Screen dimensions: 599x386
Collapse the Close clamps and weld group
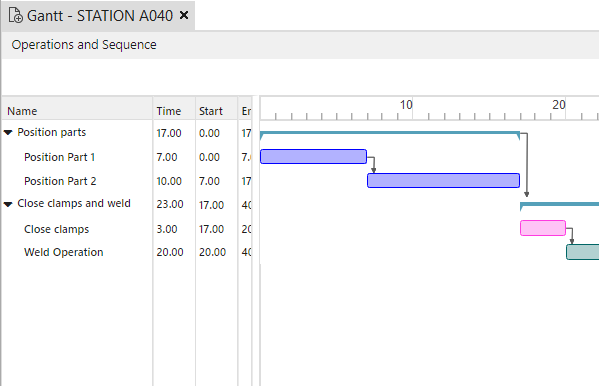(x=8, y=204)
